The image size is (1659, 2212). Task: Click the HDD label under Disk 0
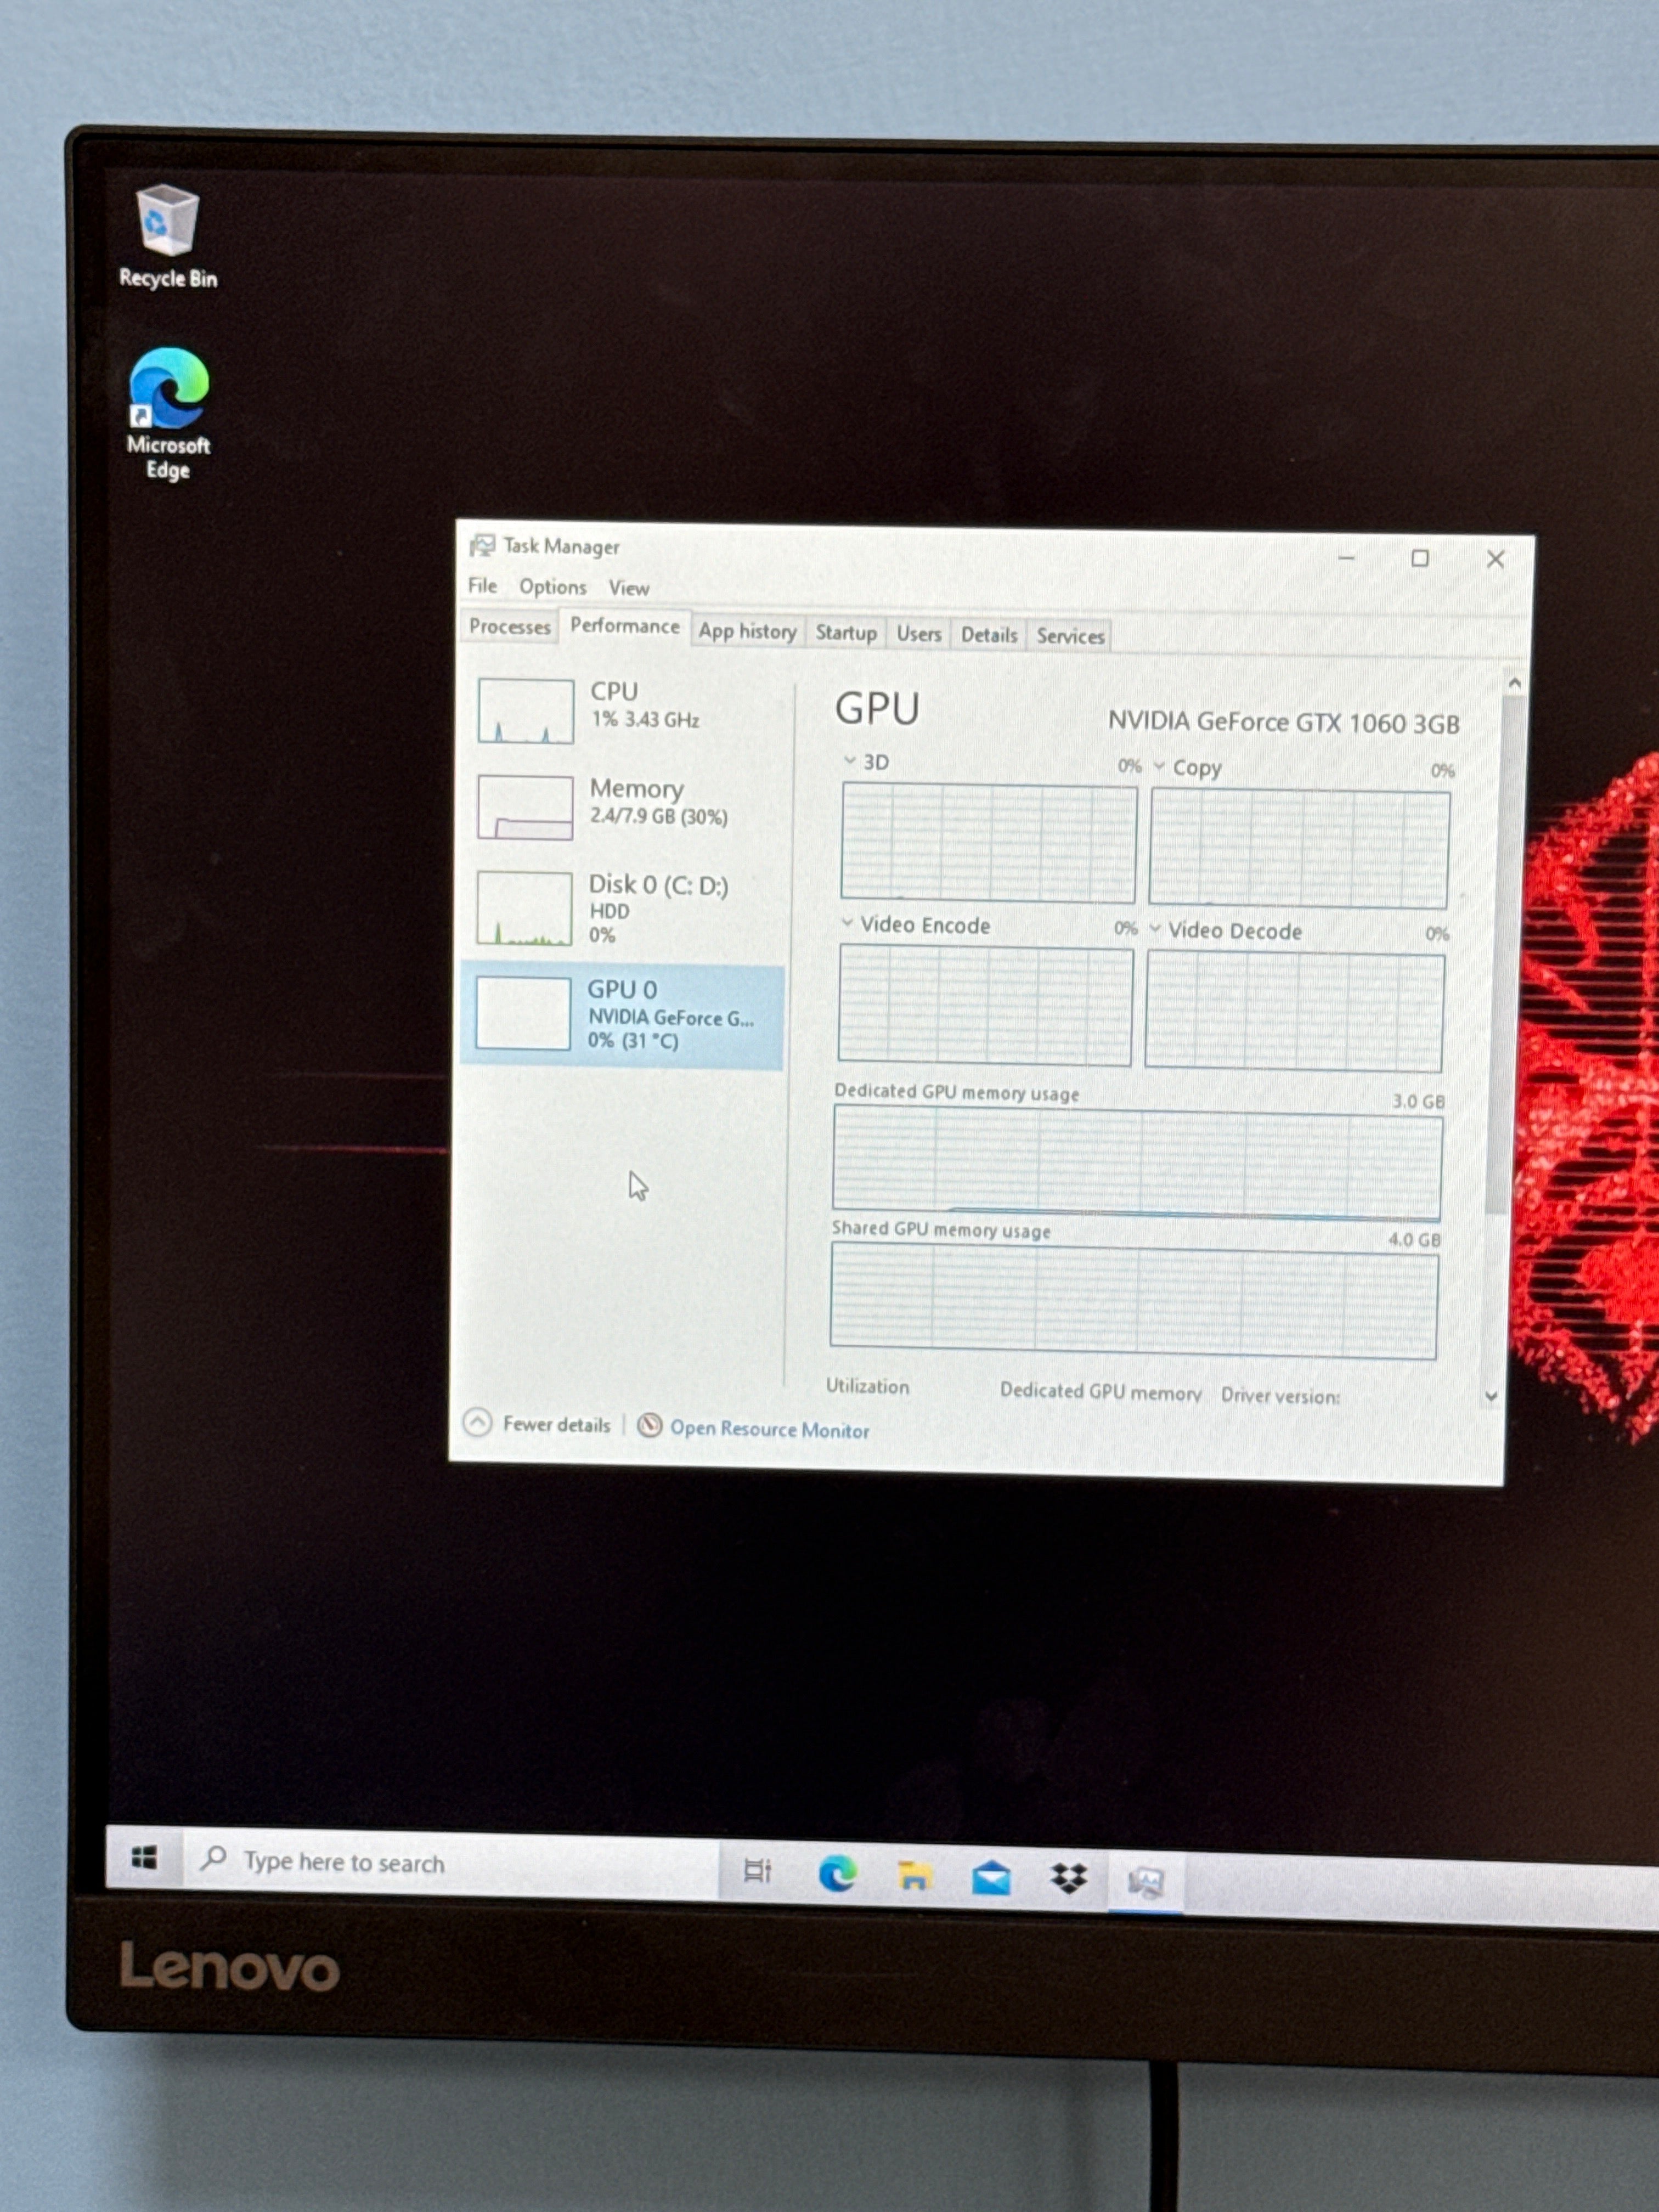pos(609,911)
